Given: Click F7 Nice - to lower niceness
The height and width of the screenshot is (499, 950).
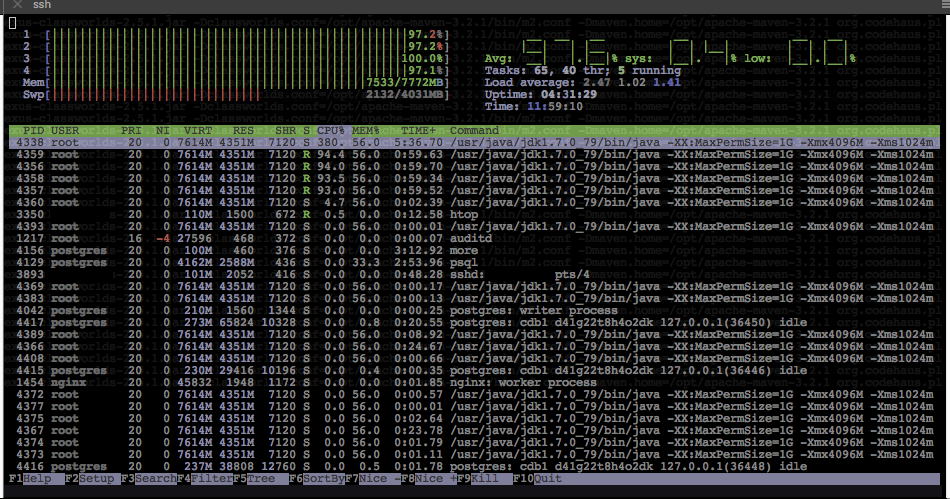Looking at the screenshot, I should pyautogui.click(x=374, y=479).
